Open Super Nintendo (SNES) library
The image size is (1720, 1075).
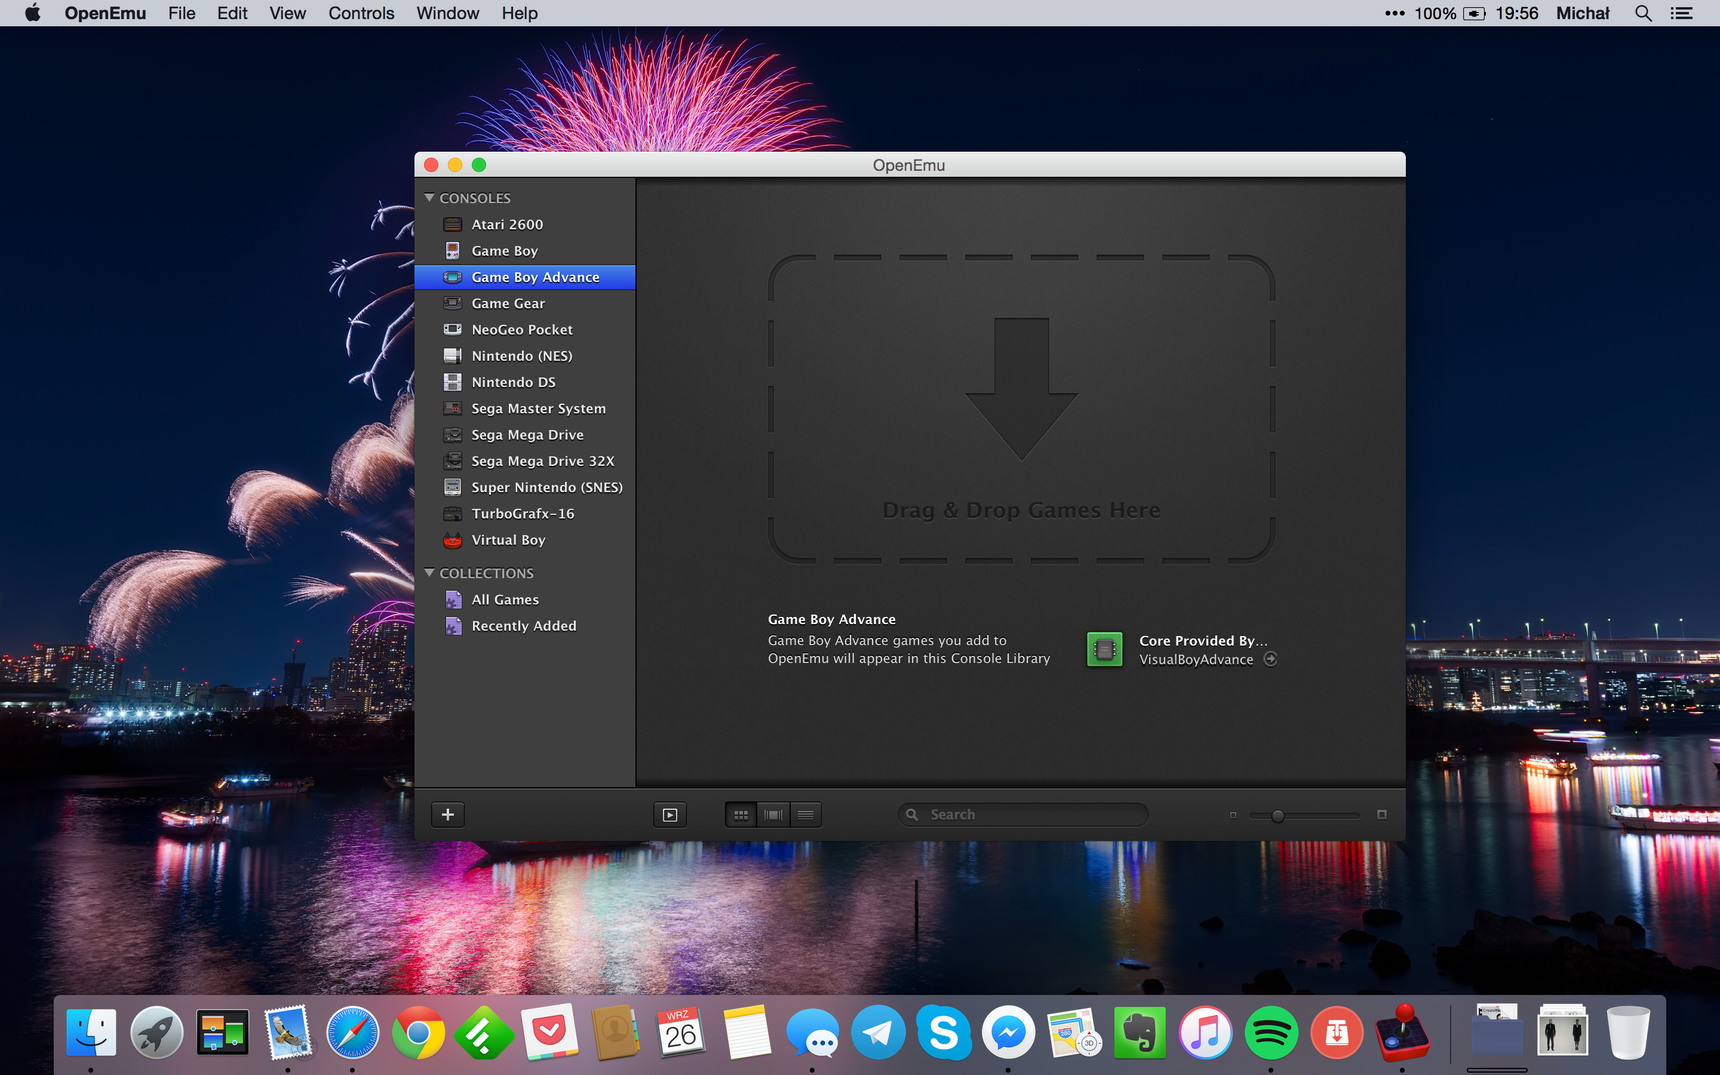(x=525, y=487)
